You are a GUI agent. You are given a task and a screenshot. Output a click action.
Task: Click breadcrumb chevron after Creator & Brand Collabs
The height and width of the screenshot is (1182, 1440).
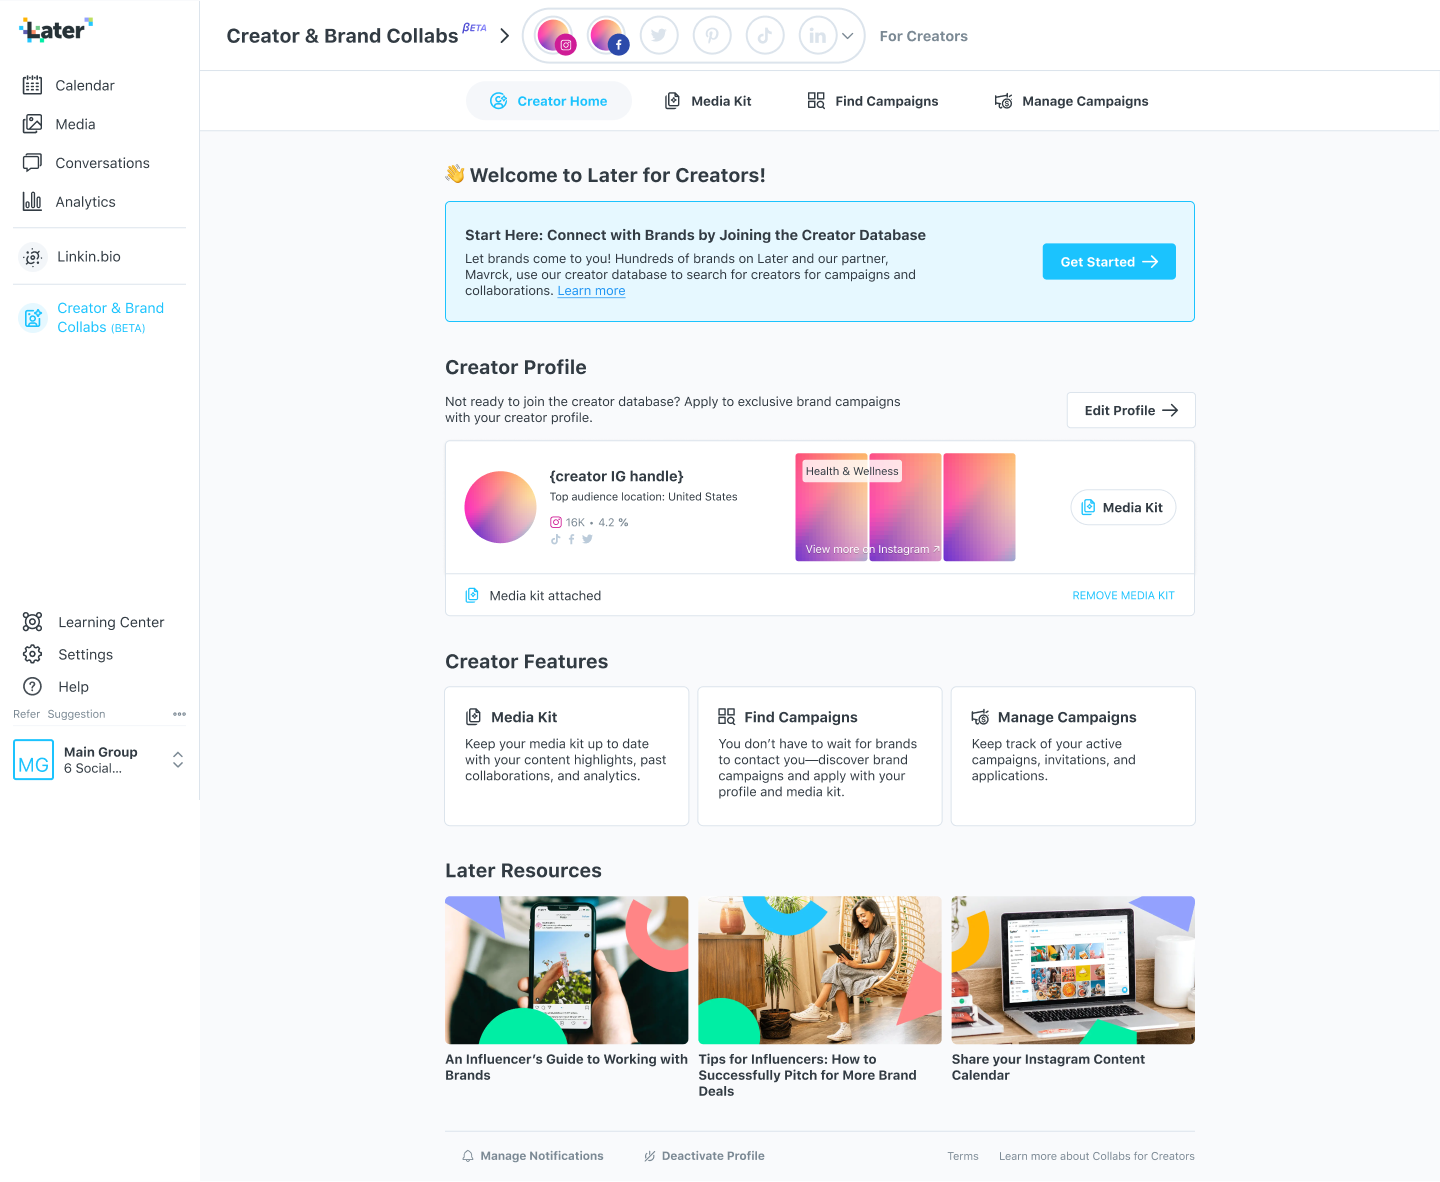505,36
